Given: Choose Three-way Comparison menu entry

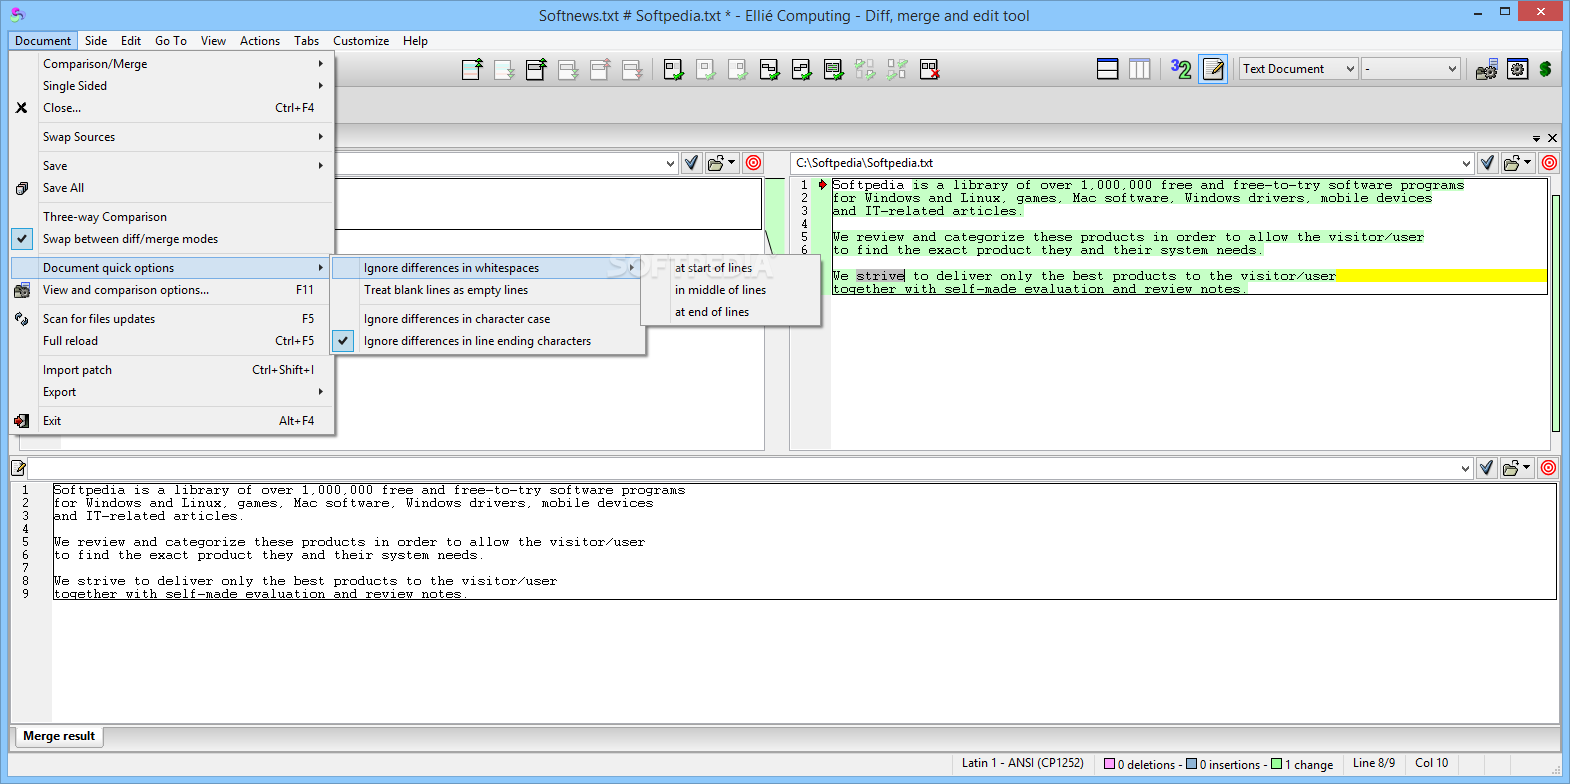Looking at the screenshot, I should tap(172, 217).
